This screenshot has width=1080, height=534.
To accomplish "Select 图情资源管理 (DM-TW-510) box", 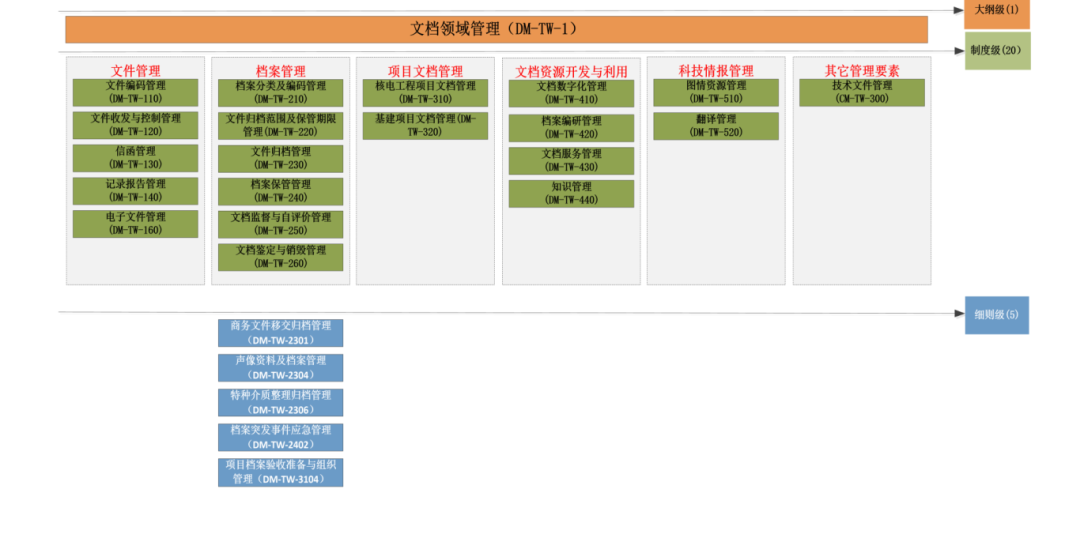I will 716,92.
